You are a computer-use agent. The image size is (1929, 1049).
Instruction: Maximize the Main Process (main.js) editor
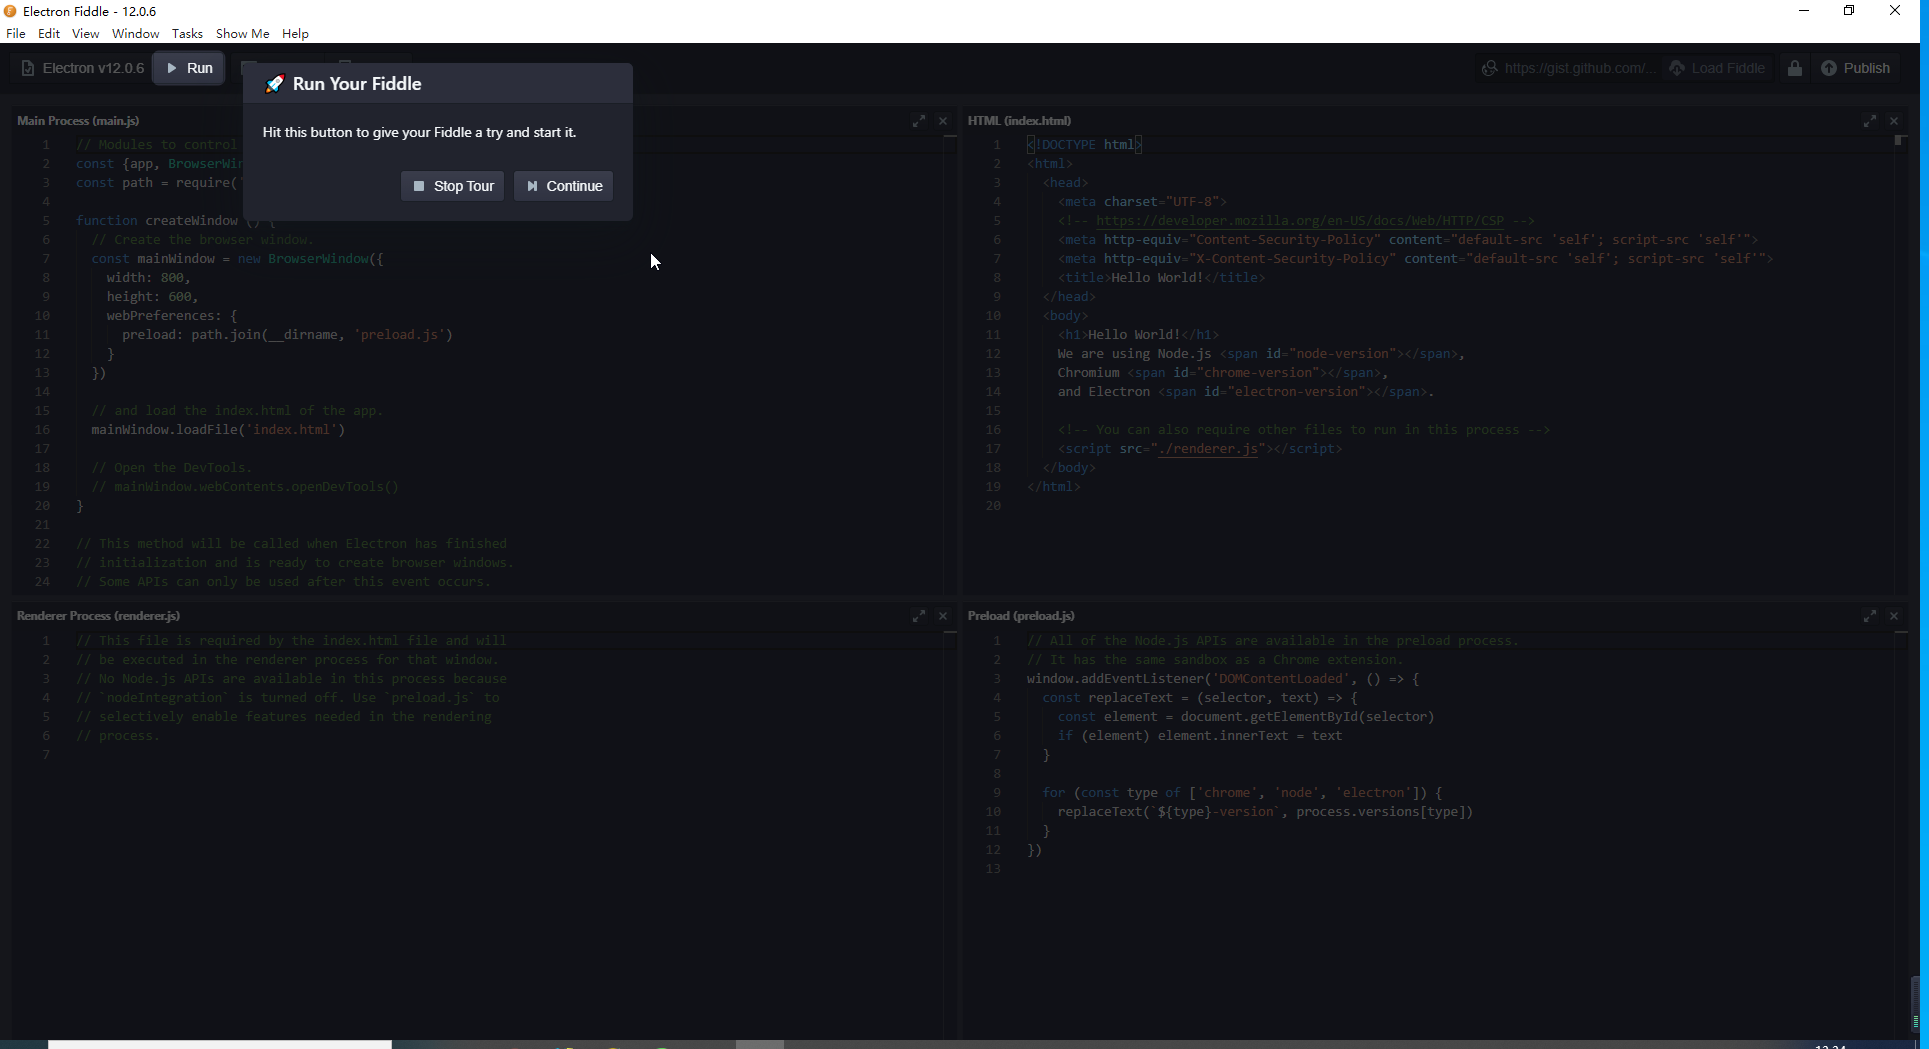tap(919, 121)
